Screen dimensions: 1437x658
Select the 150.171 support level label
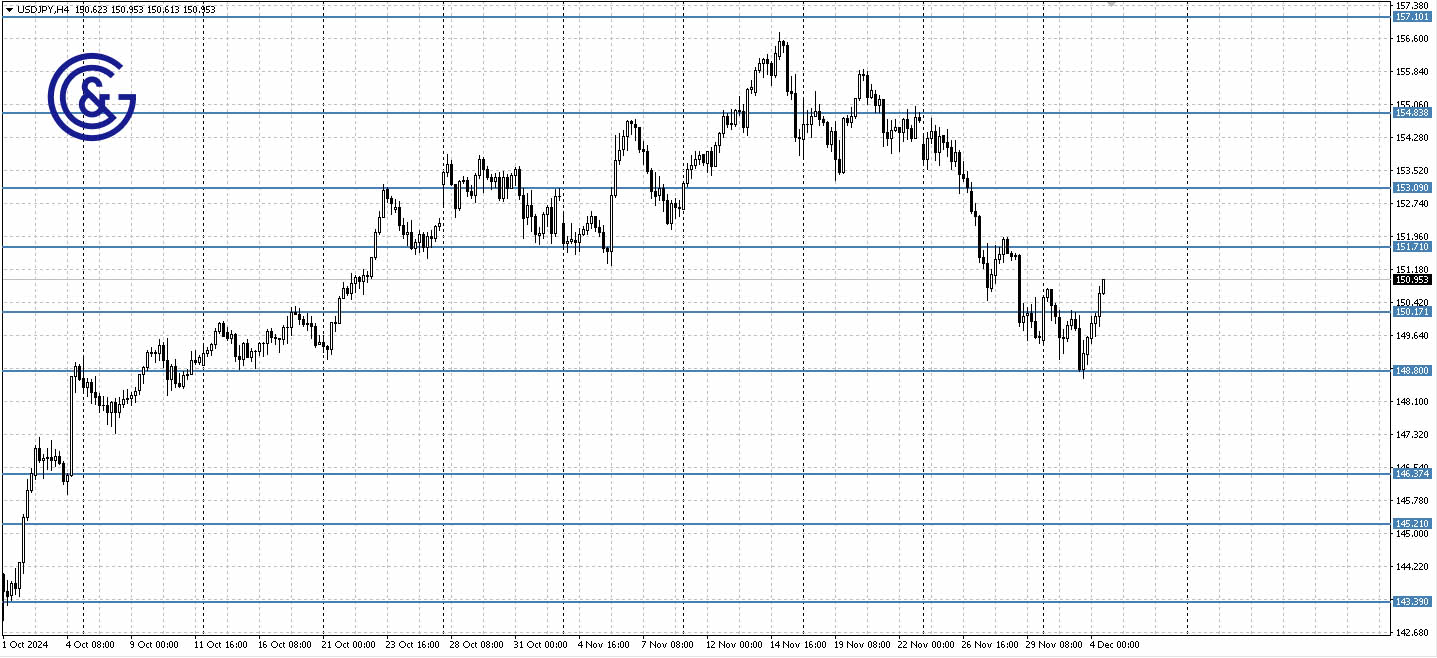click(1411, 312)
